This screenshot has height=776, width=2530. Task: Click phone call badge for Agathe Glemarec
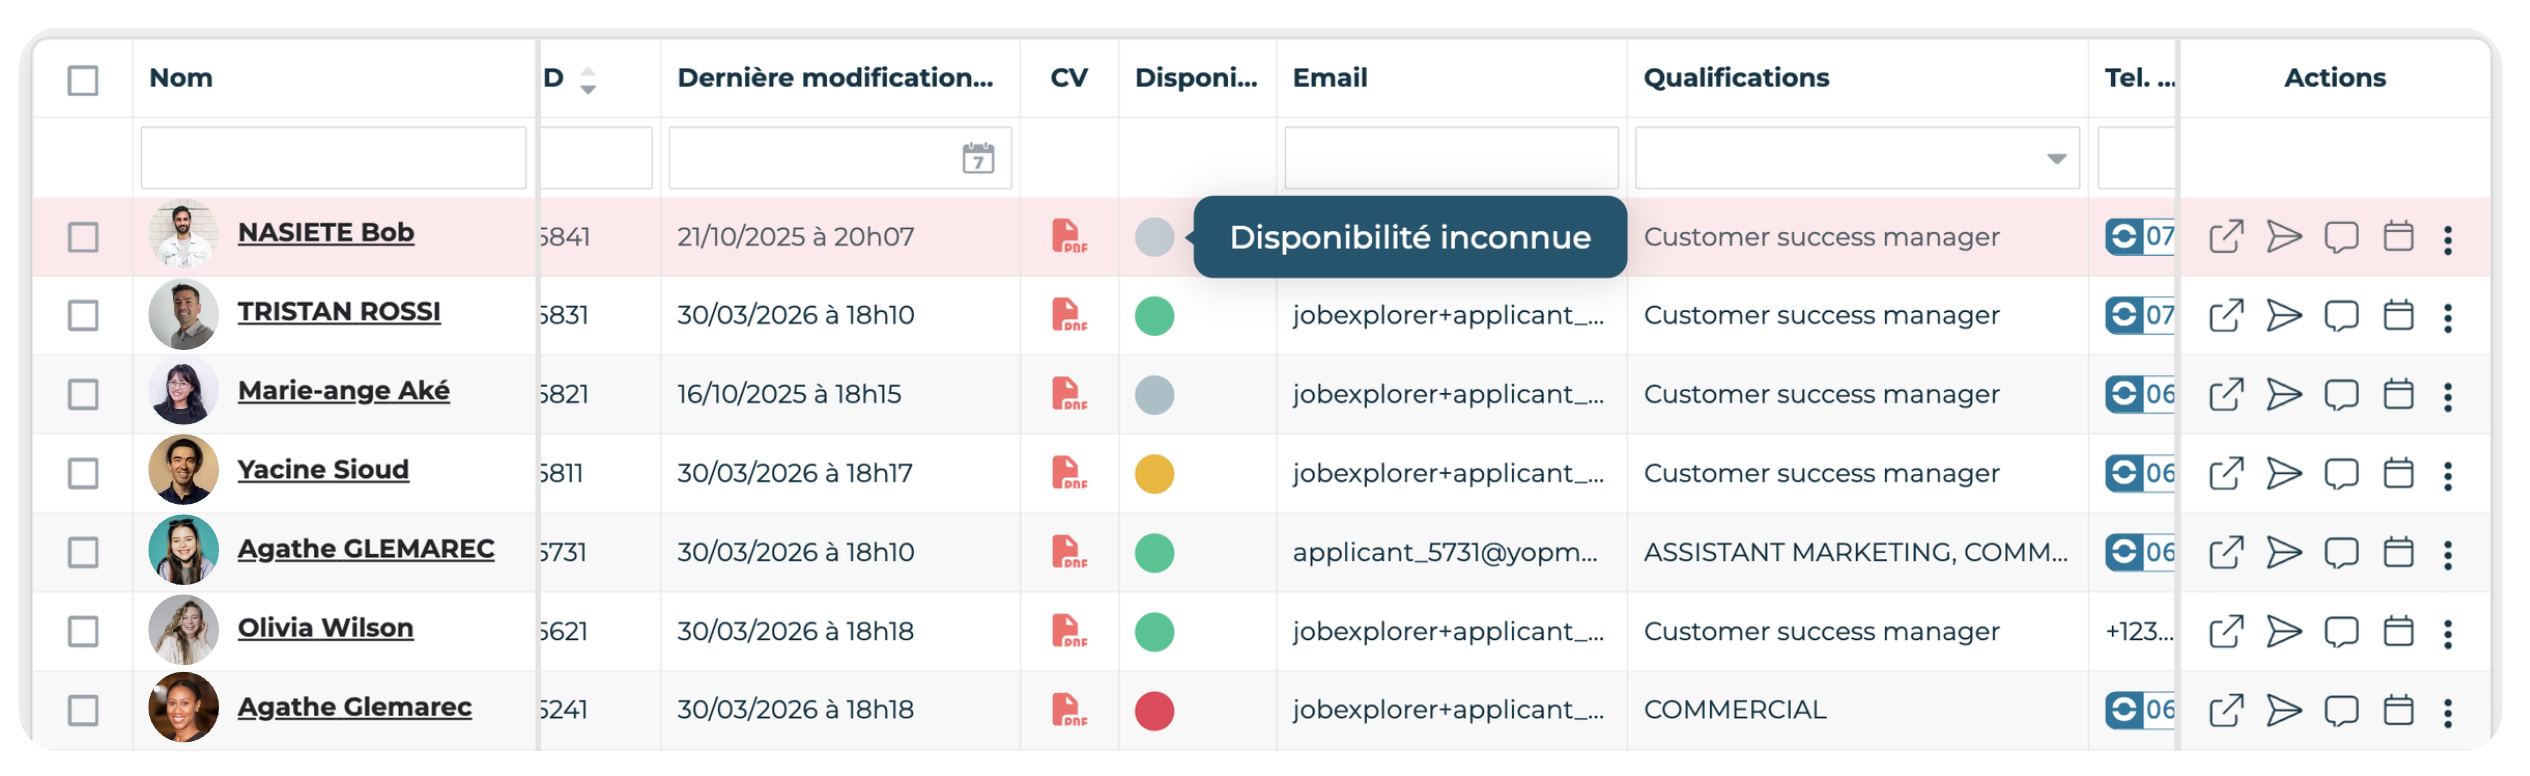[x=2140, y=710]
